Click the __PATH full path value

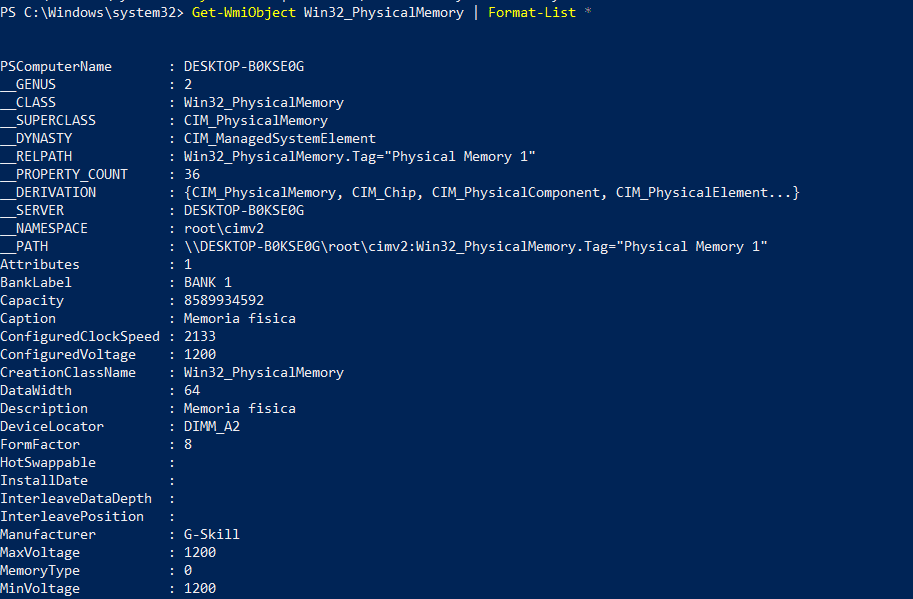[475, 246]
